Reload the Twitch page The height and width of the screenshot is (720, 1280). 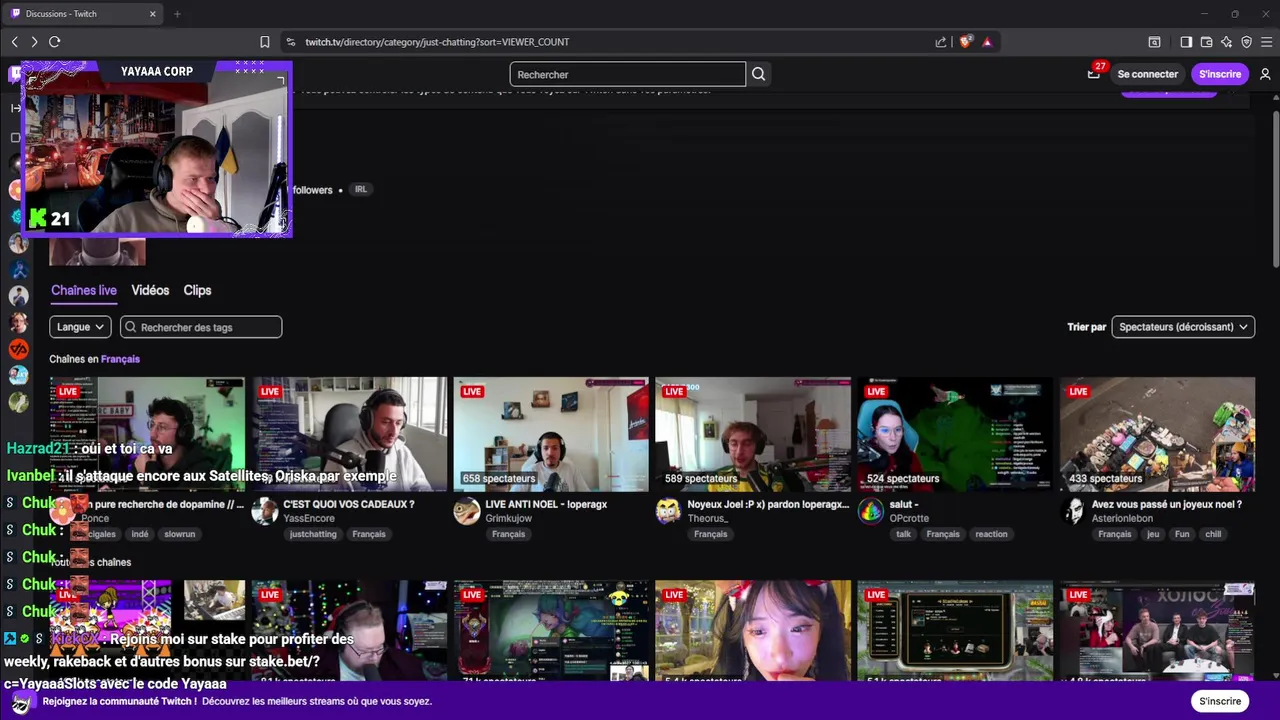click(55, 42)
